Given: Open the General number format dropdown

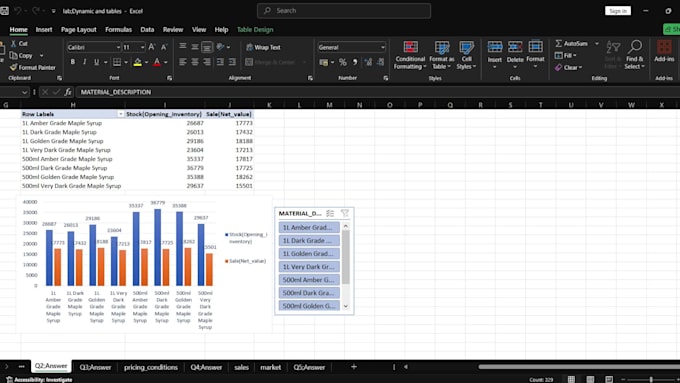Looking at the screenshot, I should 382,47.
